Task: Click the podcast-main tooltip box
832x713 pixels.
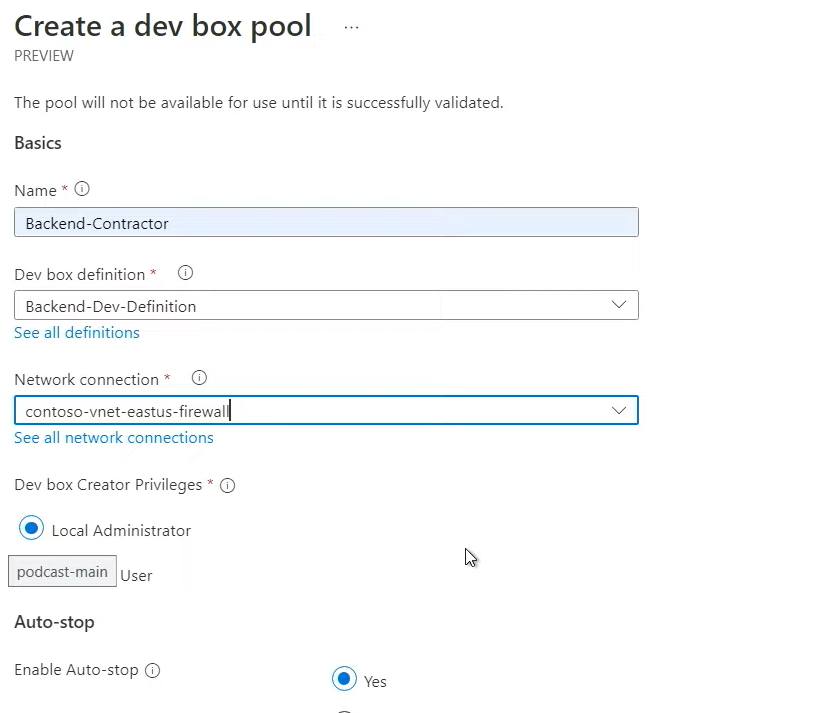Action: click(62, 572)
